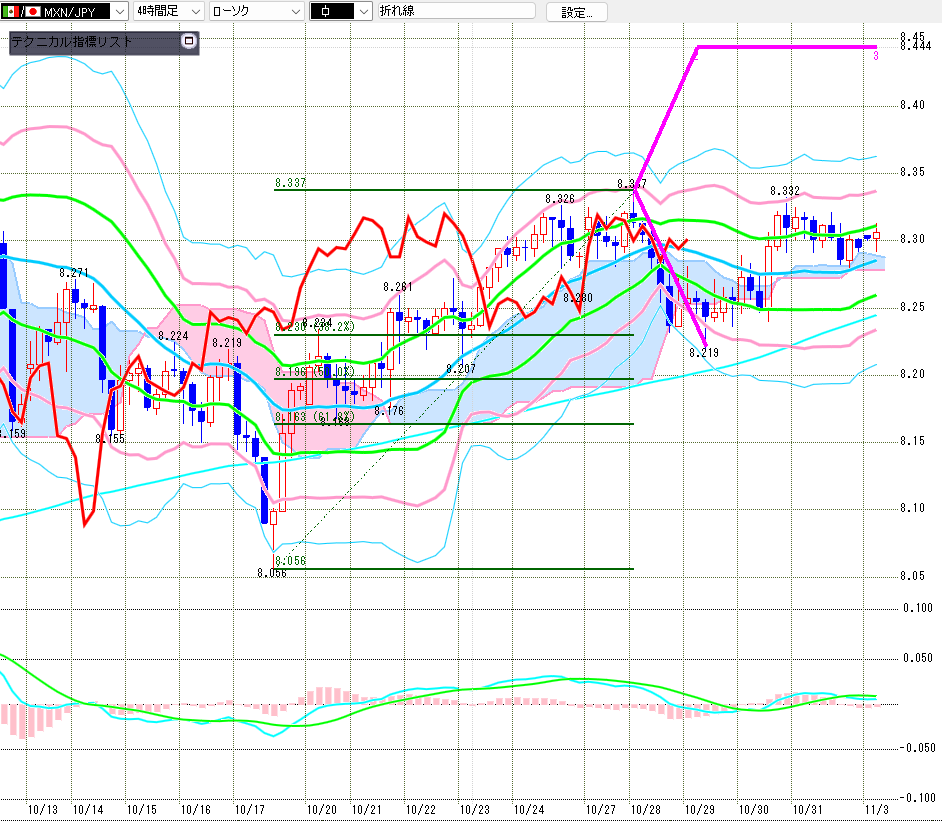Open the MXN/JPY currency pair dropdown arrow
Viewport: 942px width, 821px height.
tap(119, 12)
